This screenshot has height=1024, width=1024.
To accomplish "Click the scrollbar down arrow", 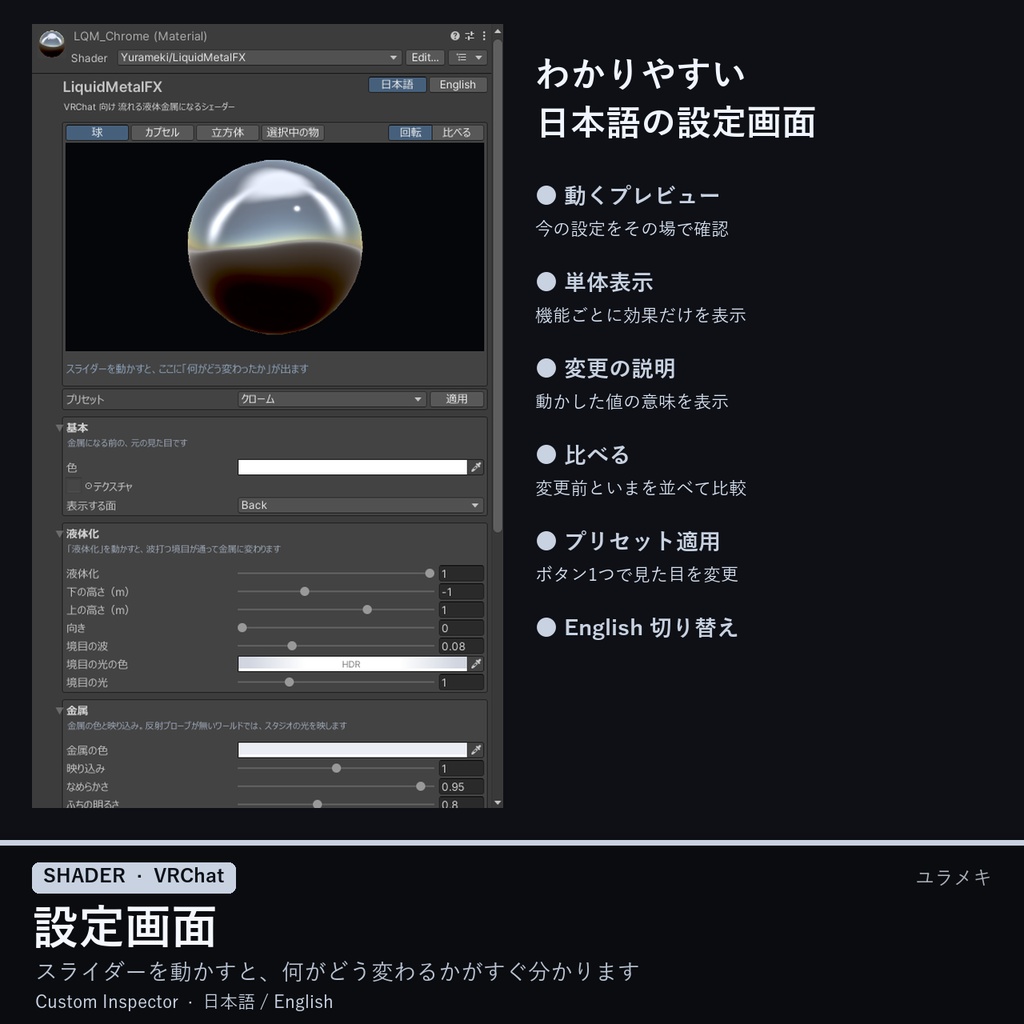I will point(498,803).
